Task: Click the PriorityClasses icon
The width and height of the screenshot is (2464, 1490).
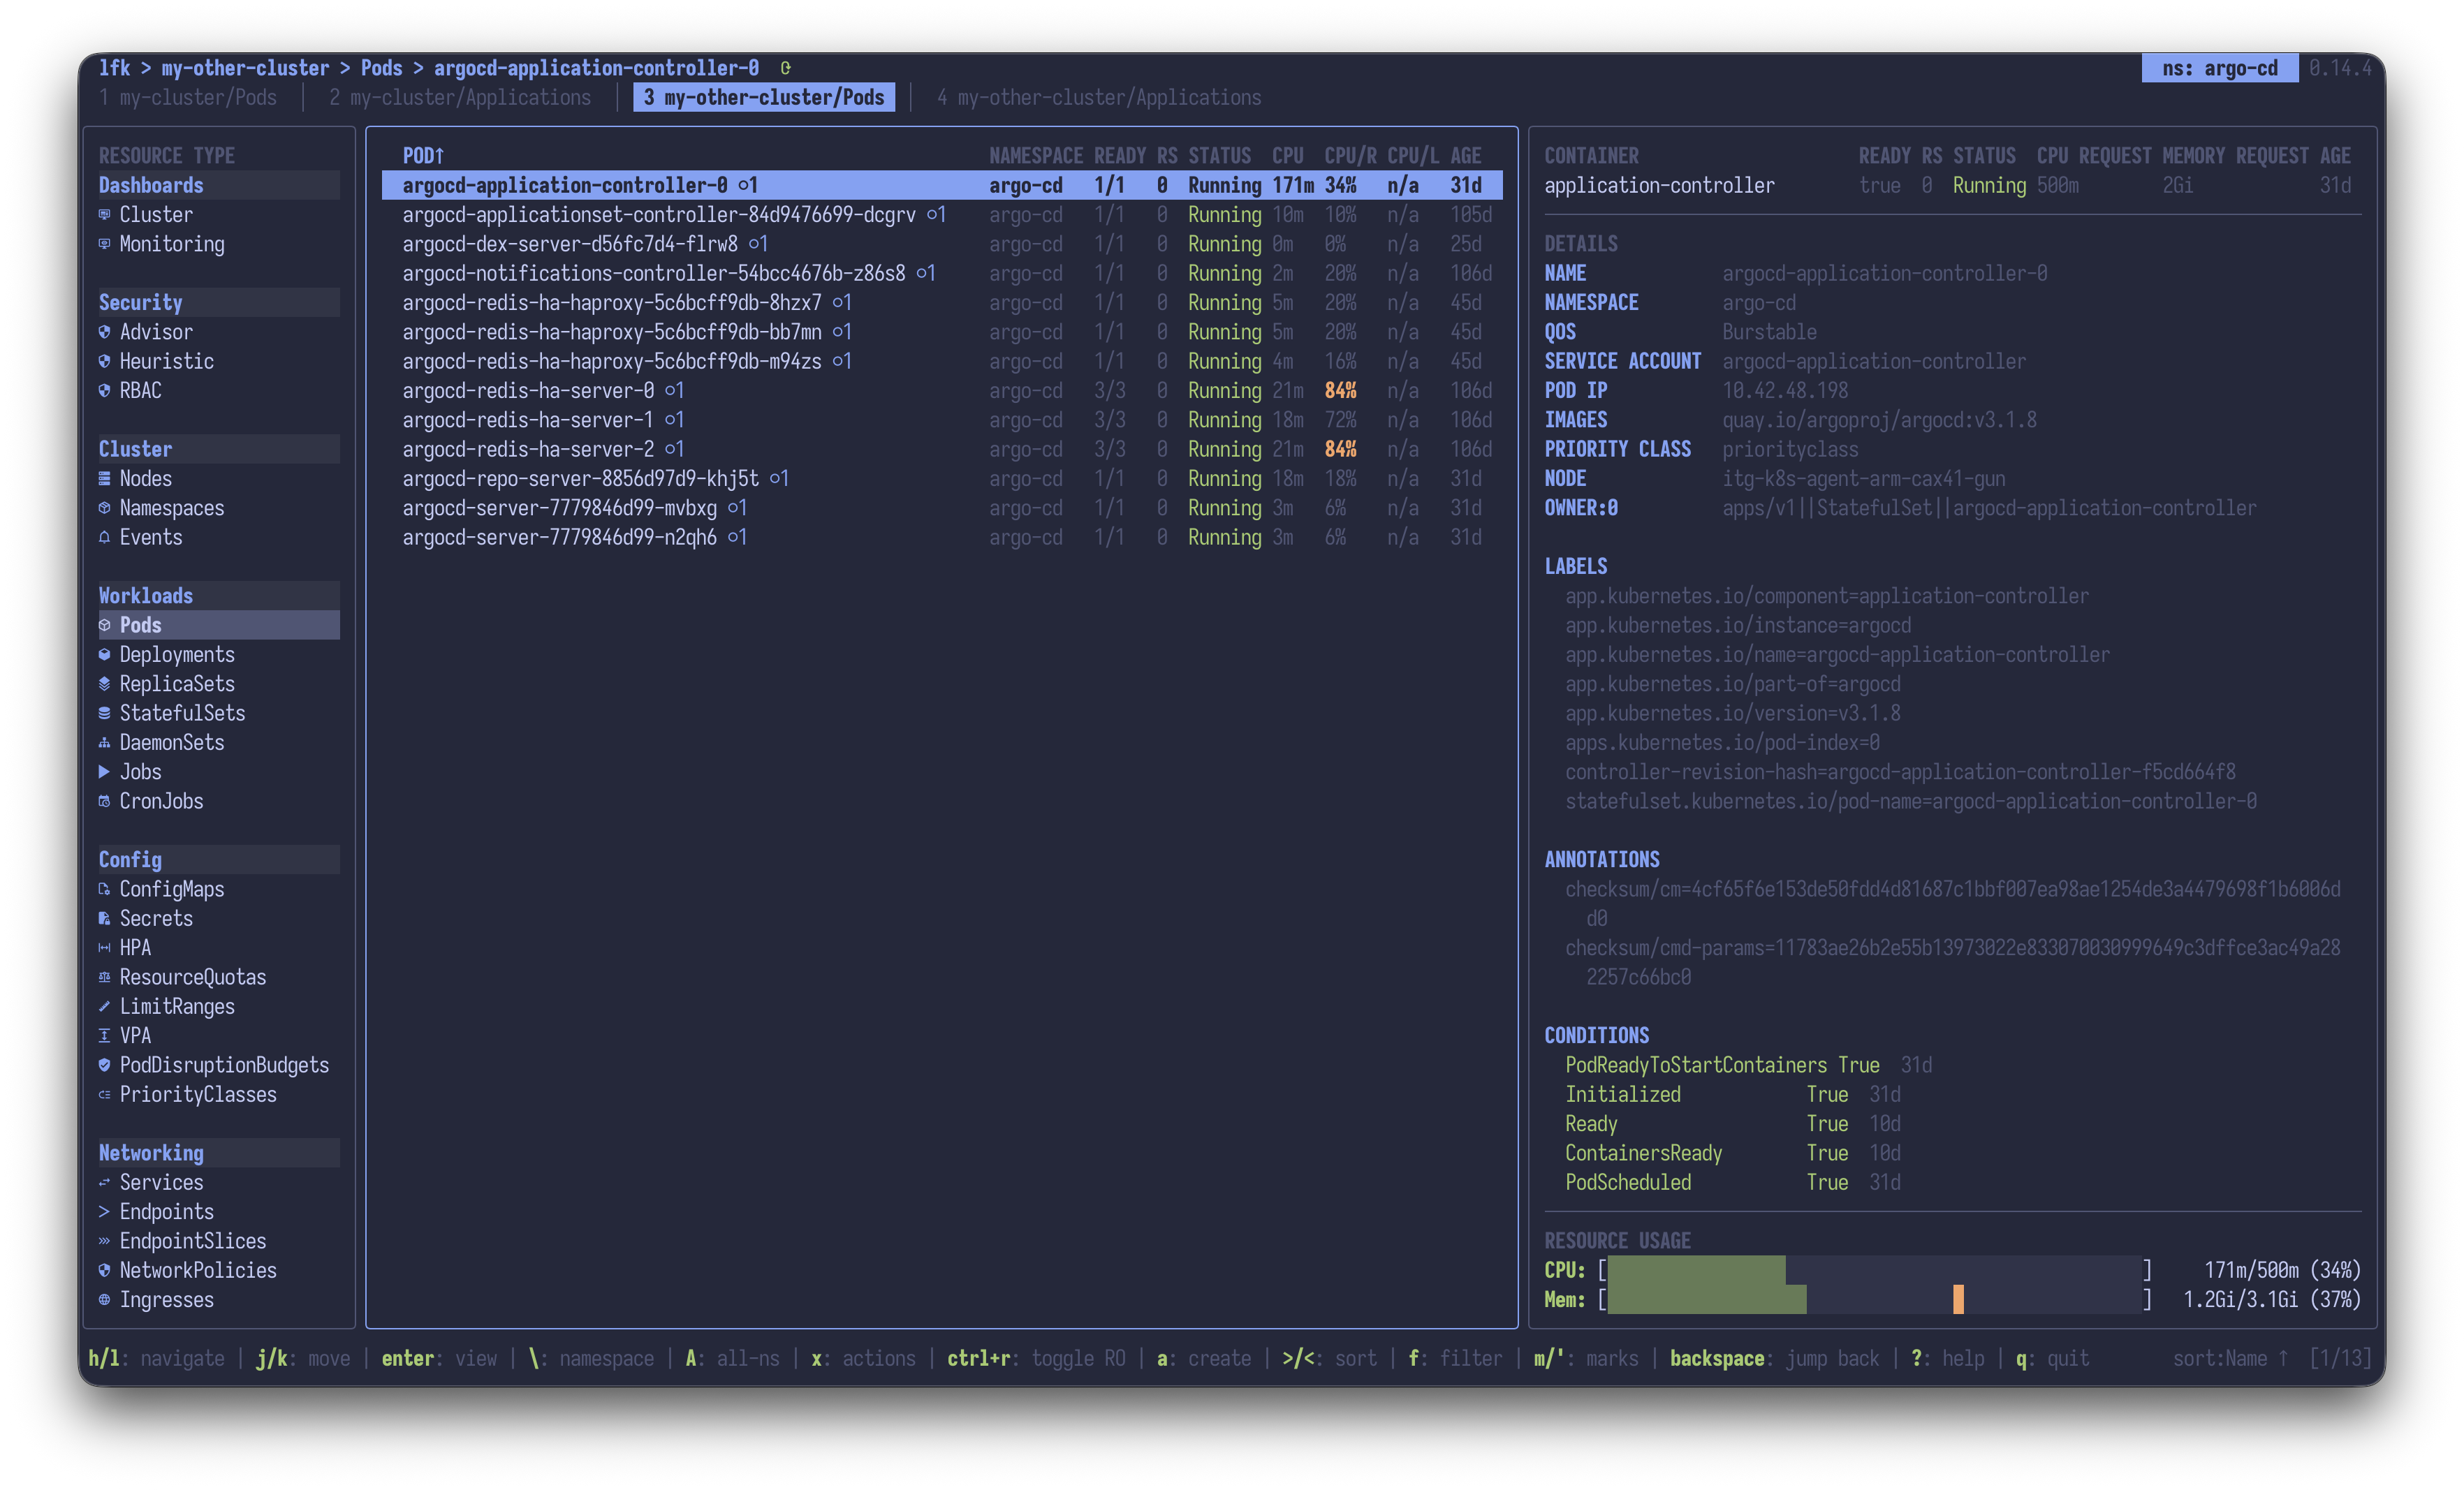Action: (104, 1095)
